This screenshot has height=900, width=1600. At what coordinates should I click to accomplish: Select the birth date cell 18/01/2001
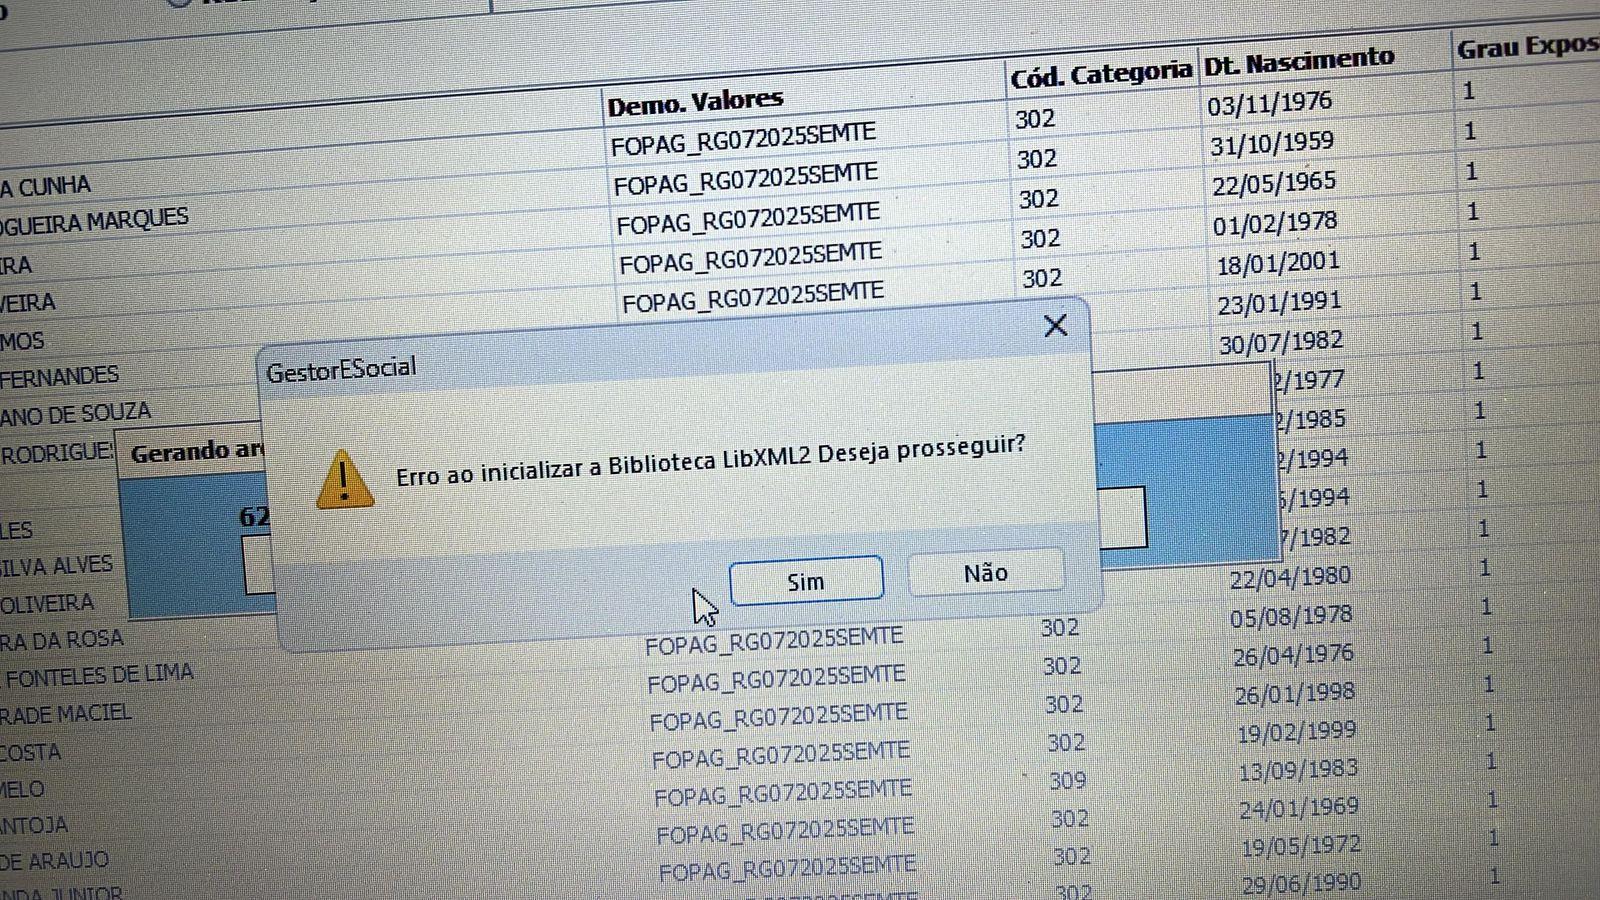pos(1278,263)
